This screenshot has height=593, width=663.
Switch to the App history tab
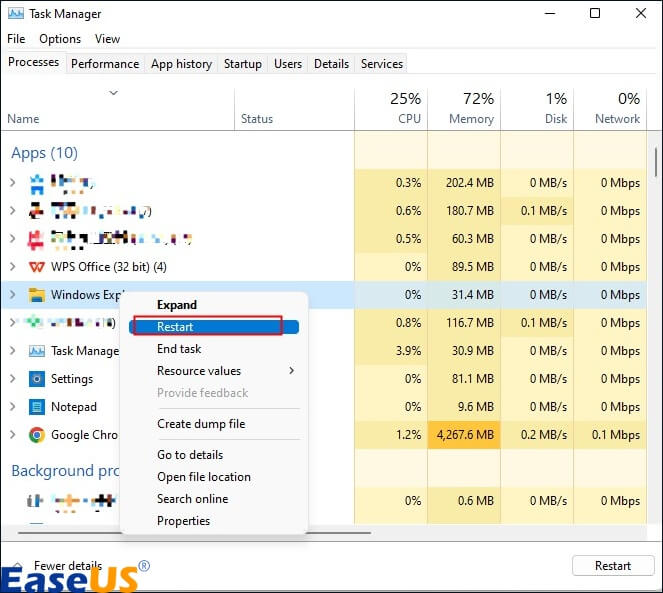point(181,64)
